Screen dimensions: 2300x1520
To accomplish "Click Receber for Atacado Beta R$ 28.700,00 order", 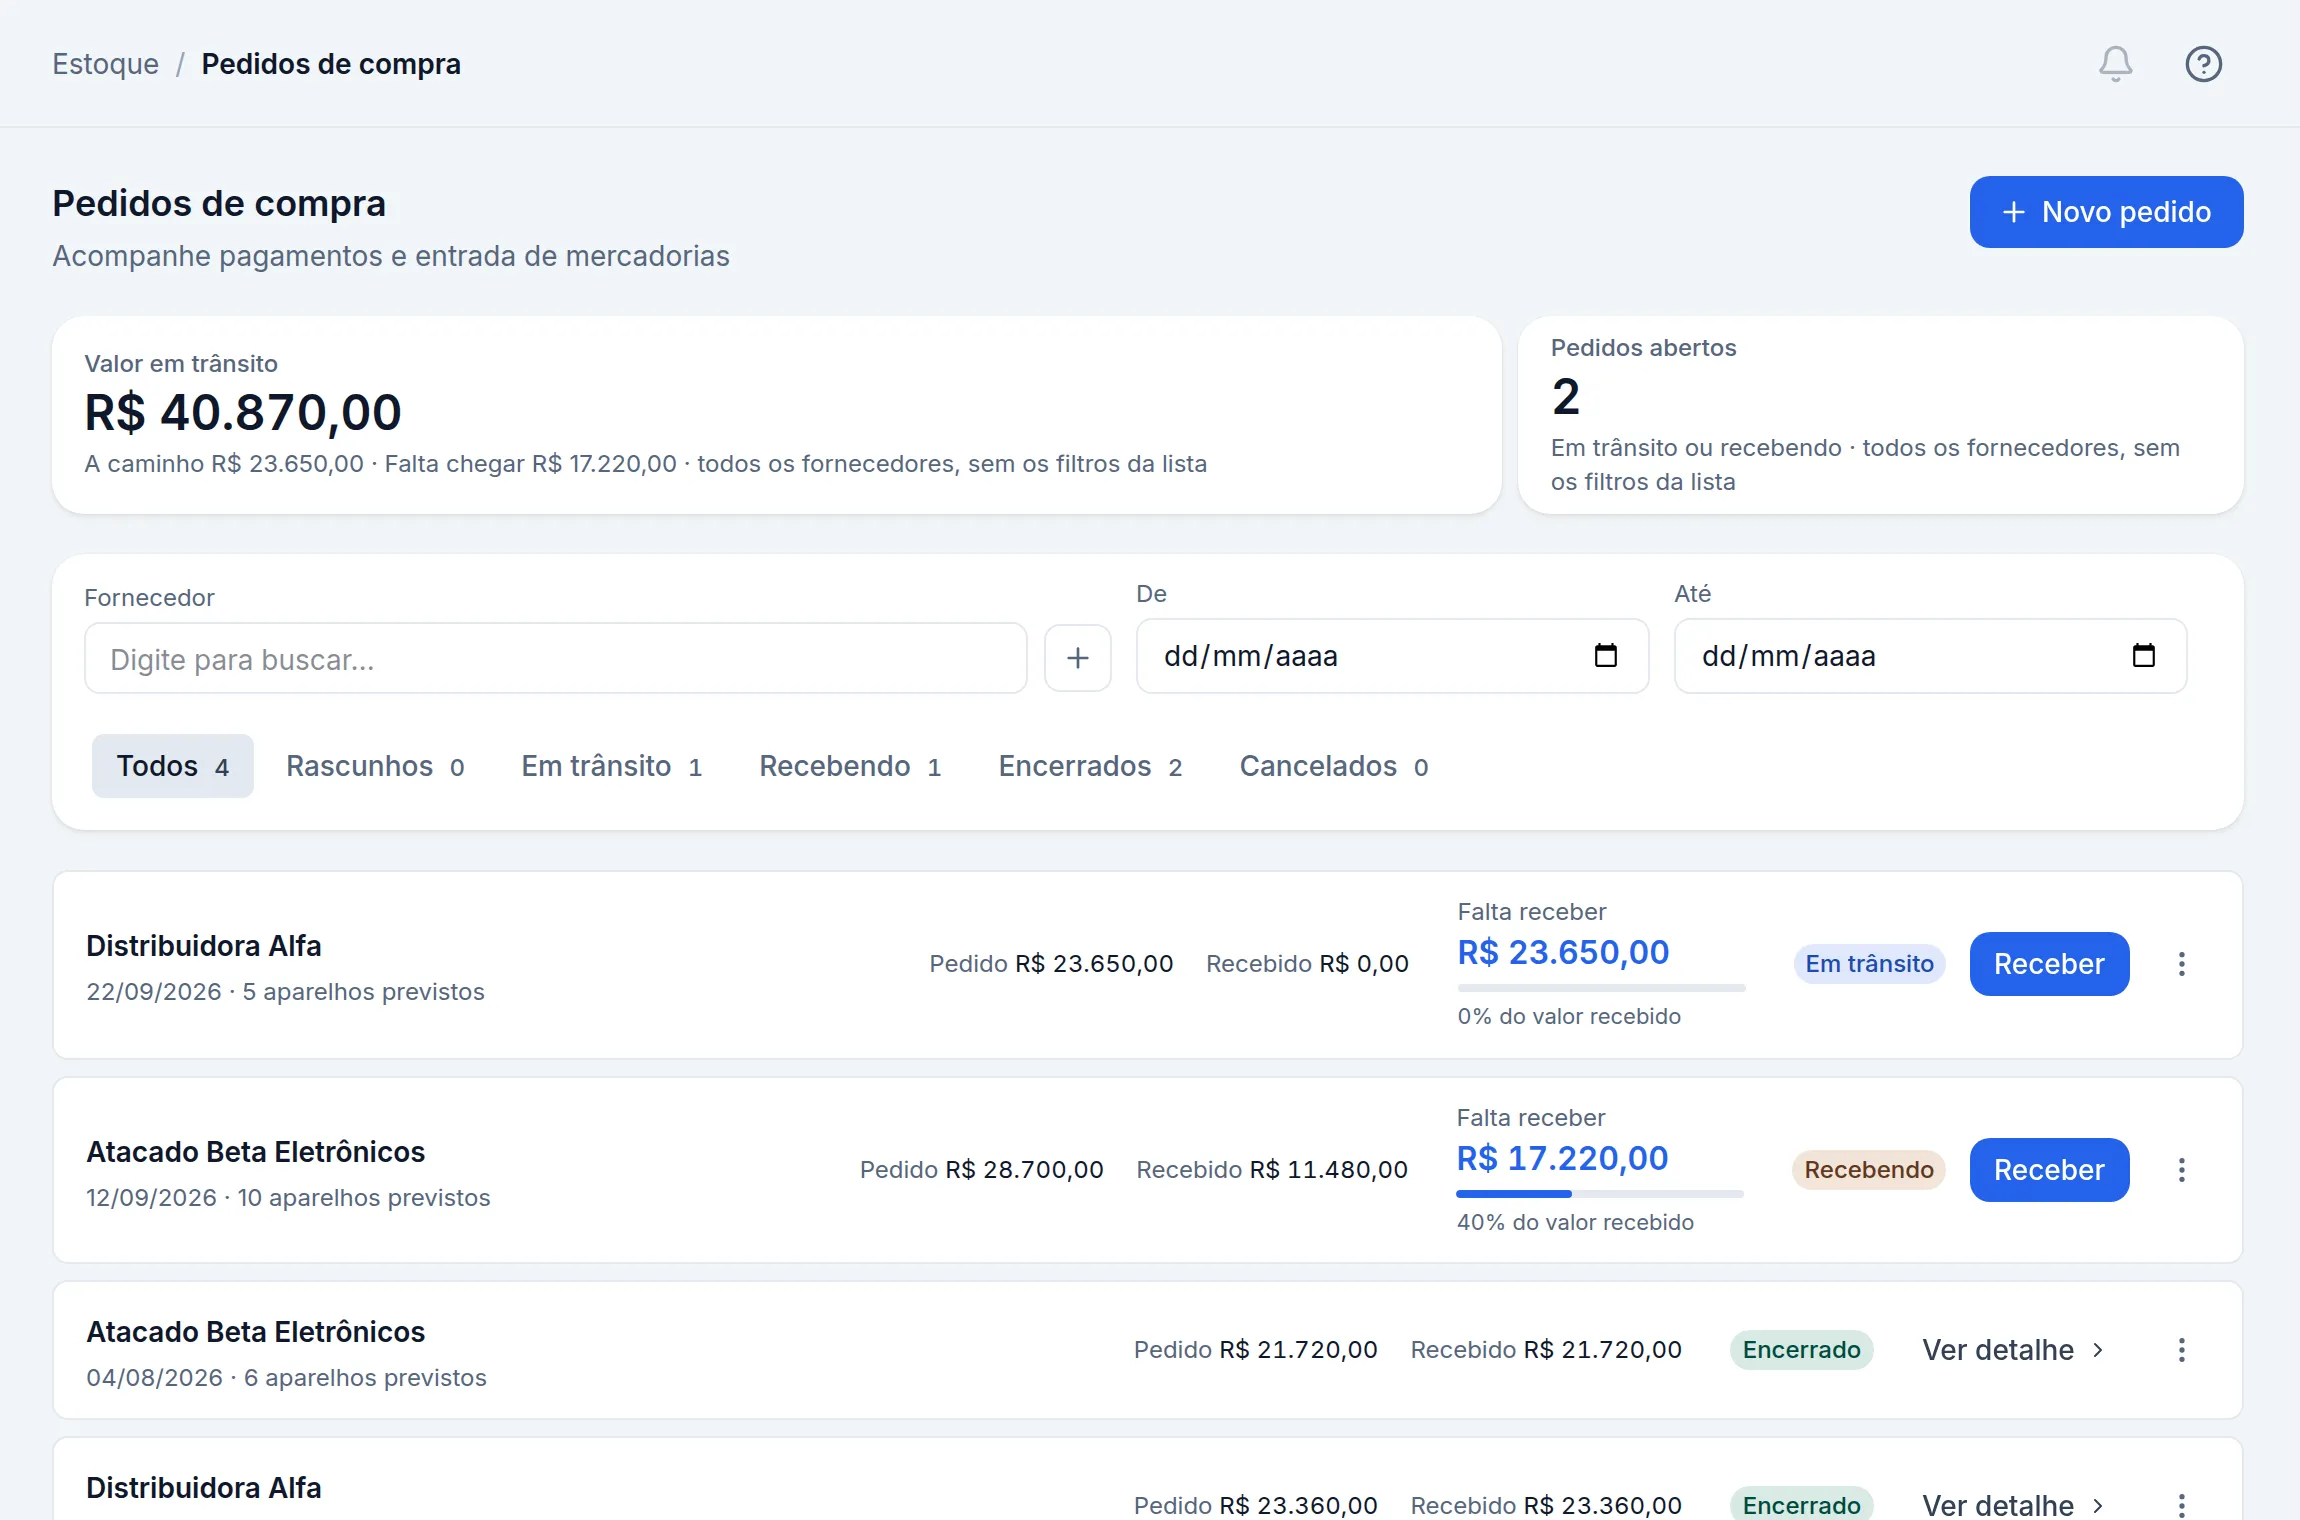I will coord(2049,1170).
